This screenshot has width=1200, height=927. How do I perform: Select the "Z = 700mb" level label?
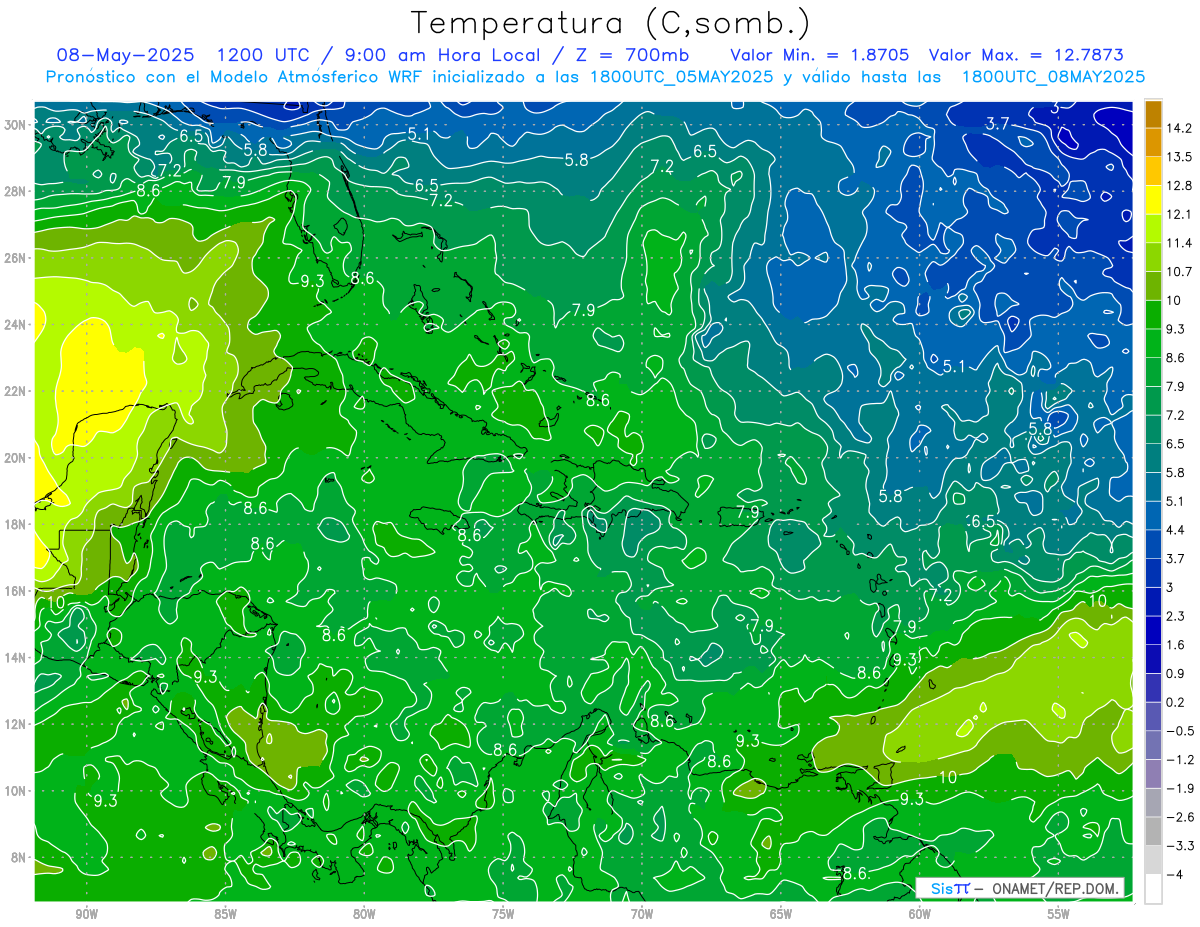point(634,55)
